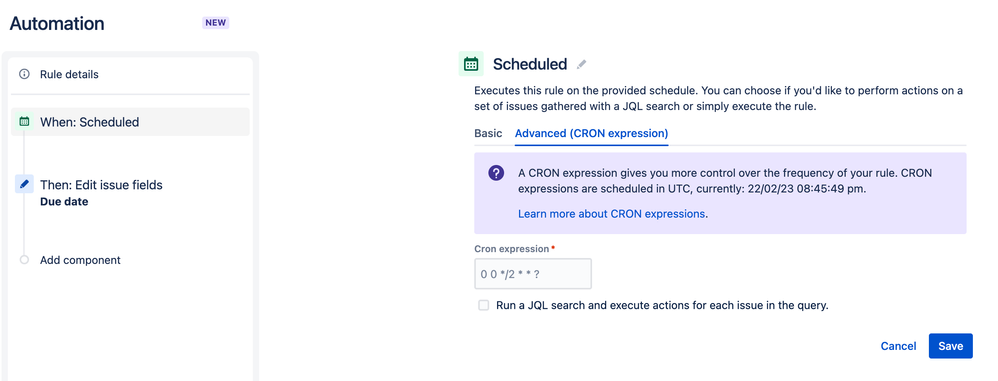Screen dimensions: 998x381
Task: Select the Advanced (CRON expression) tab
Action: pyautogui.click(x=591, y=134)
